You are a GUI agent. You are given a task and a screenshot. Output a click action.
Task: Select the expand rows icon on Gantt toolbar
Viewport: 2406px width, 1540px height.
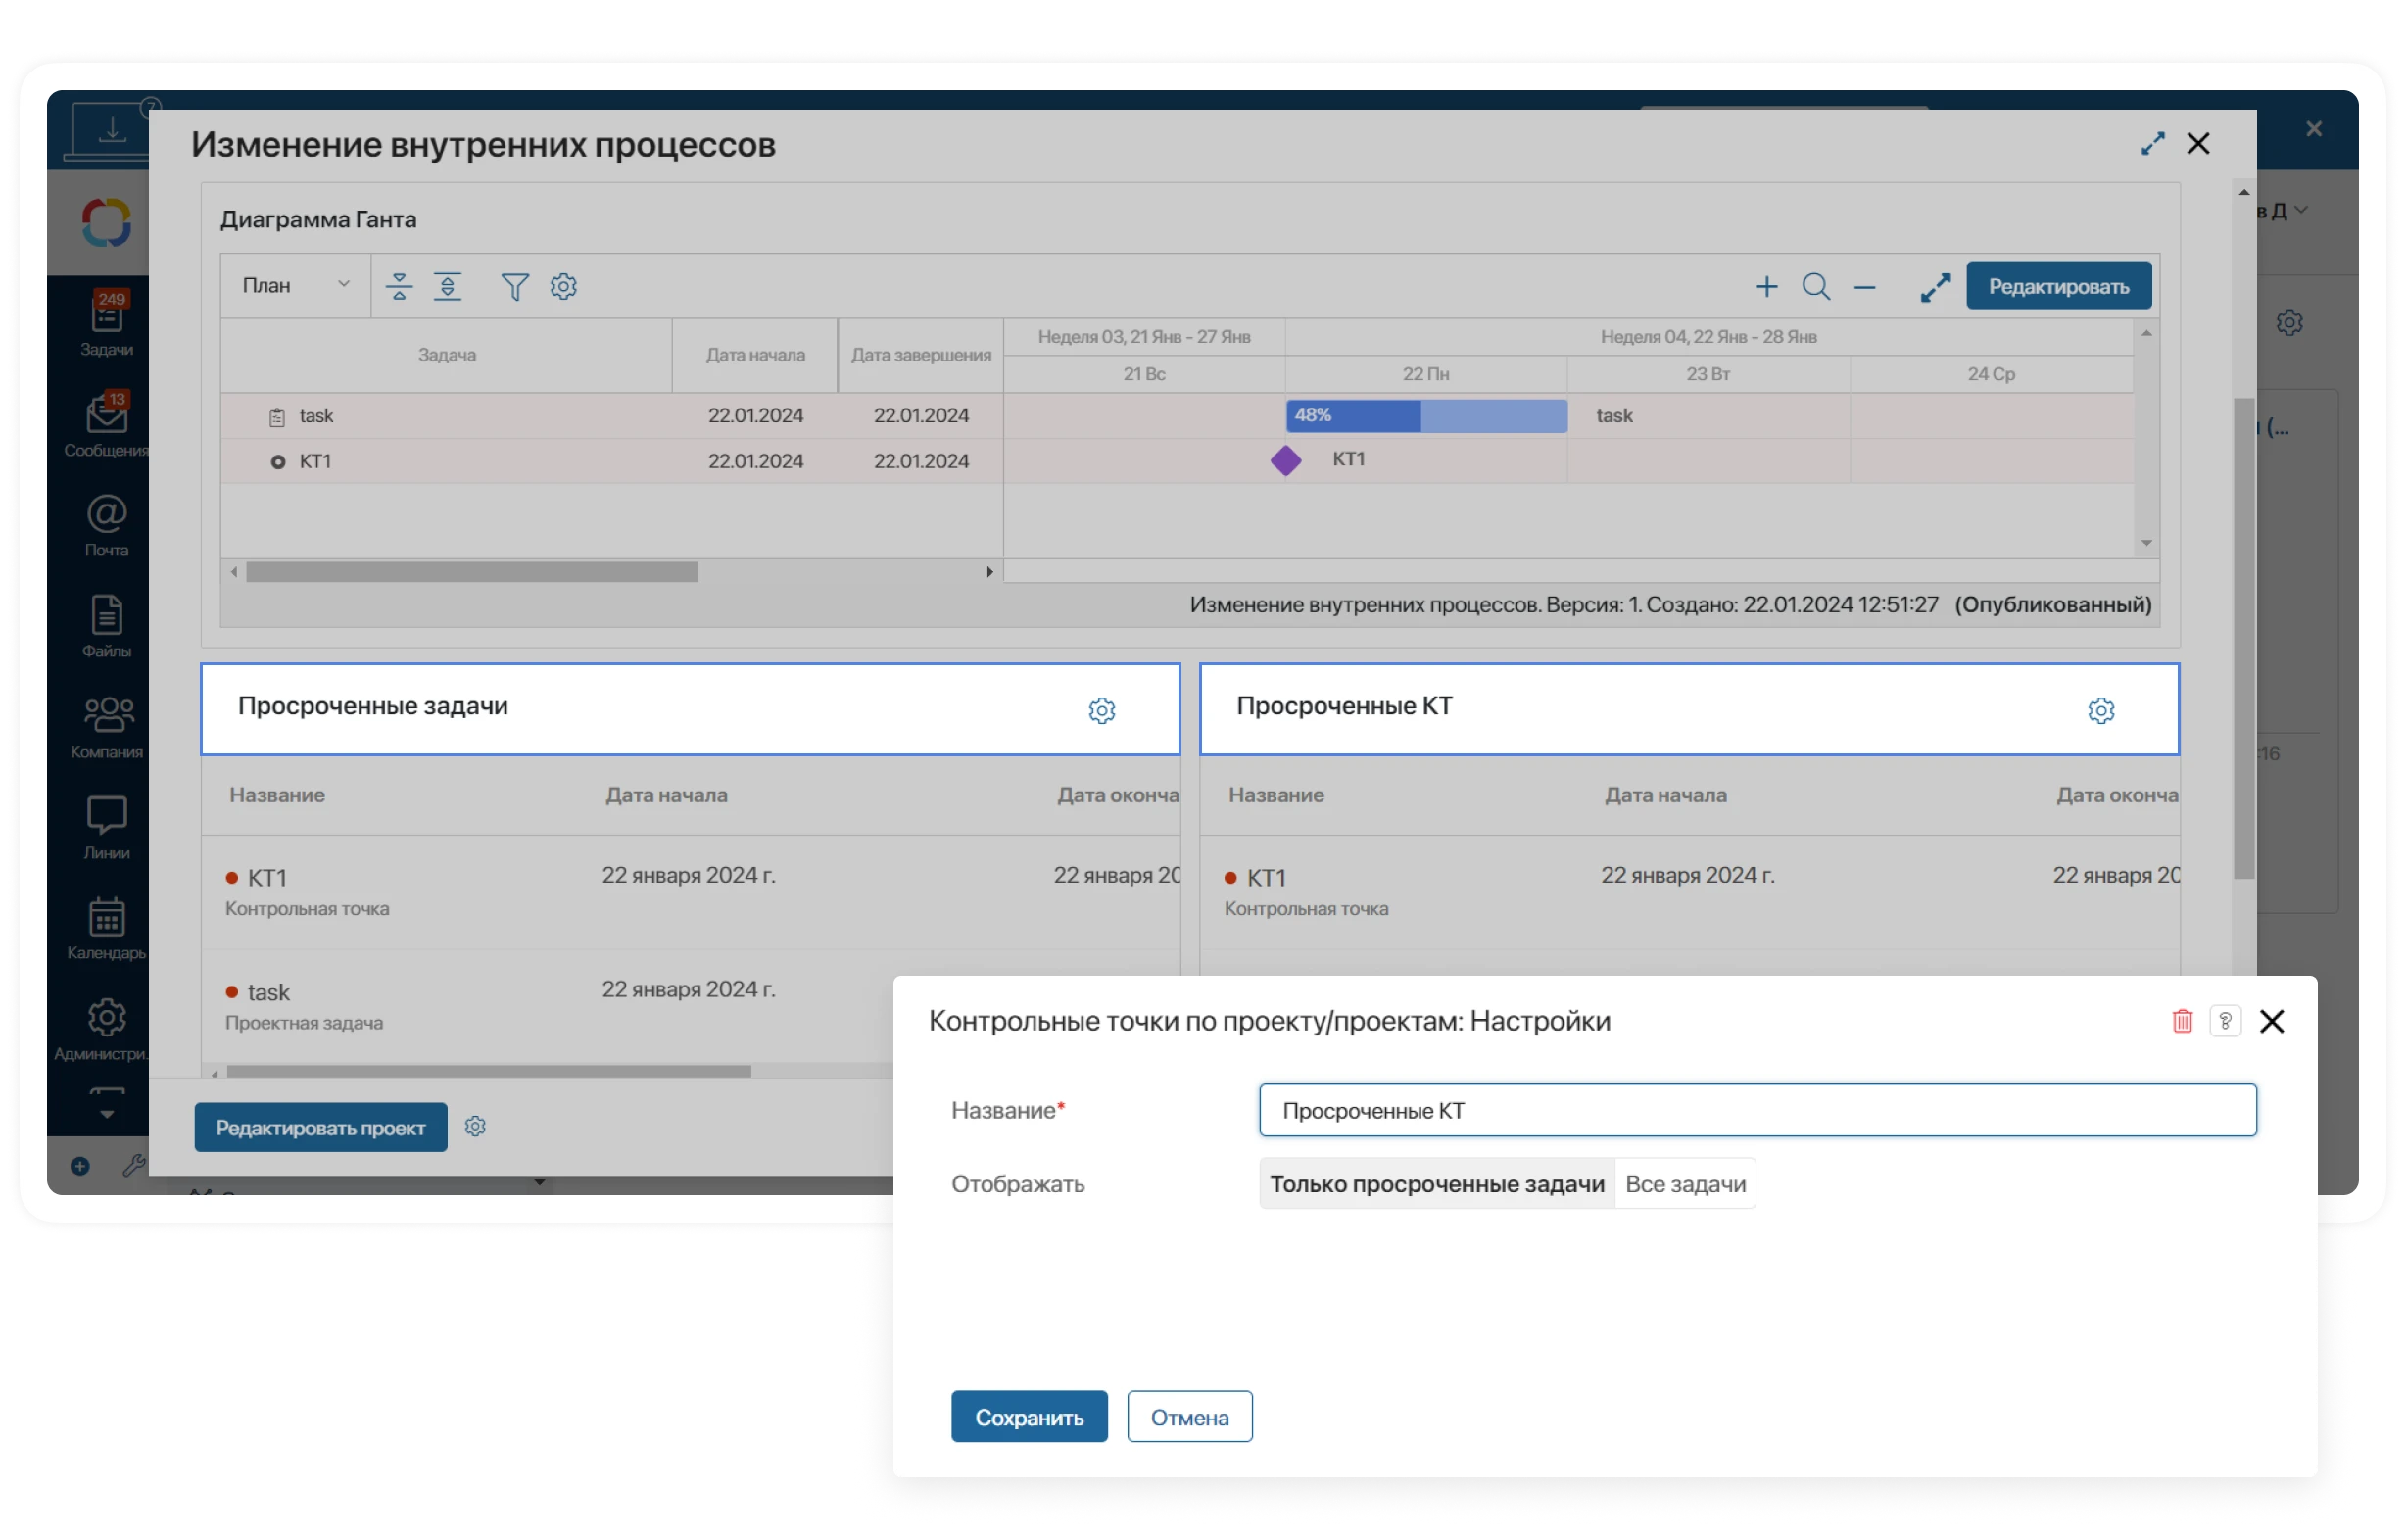click(448, 287)
